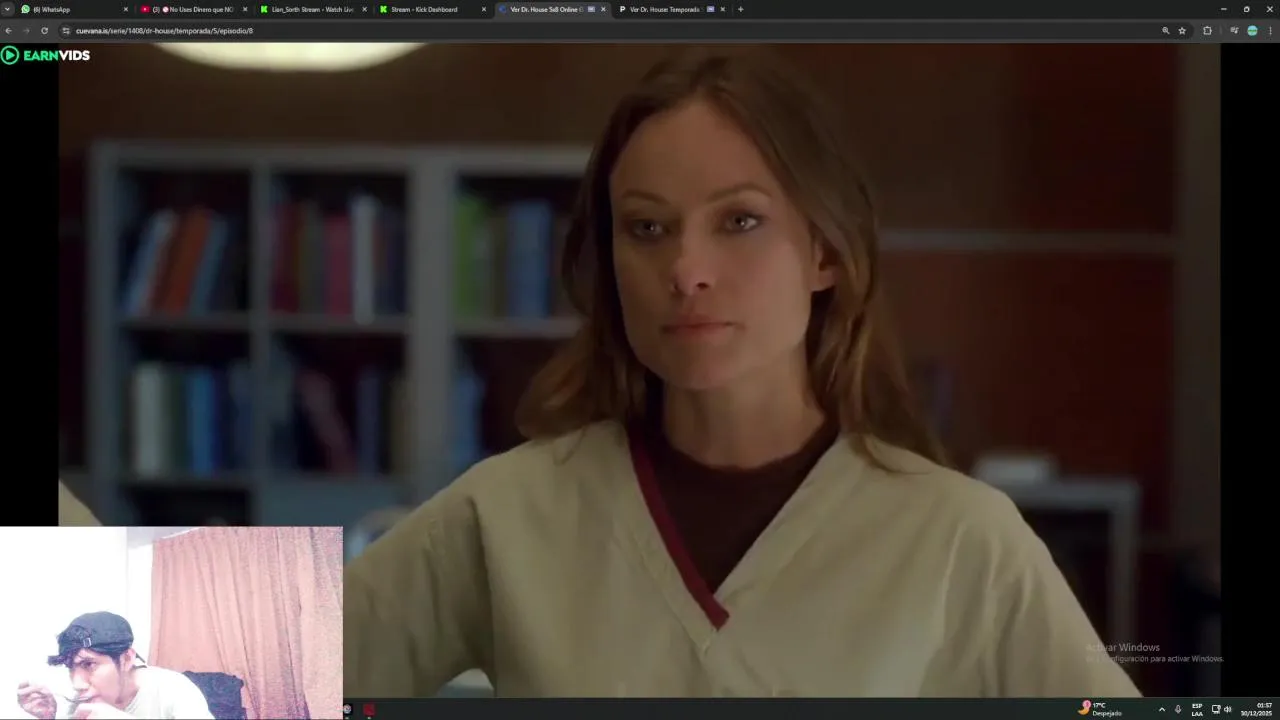This screenshot has height=720, width=1280.
Task: Open the Chrome three-dot menu
Action: (1270, 31)
